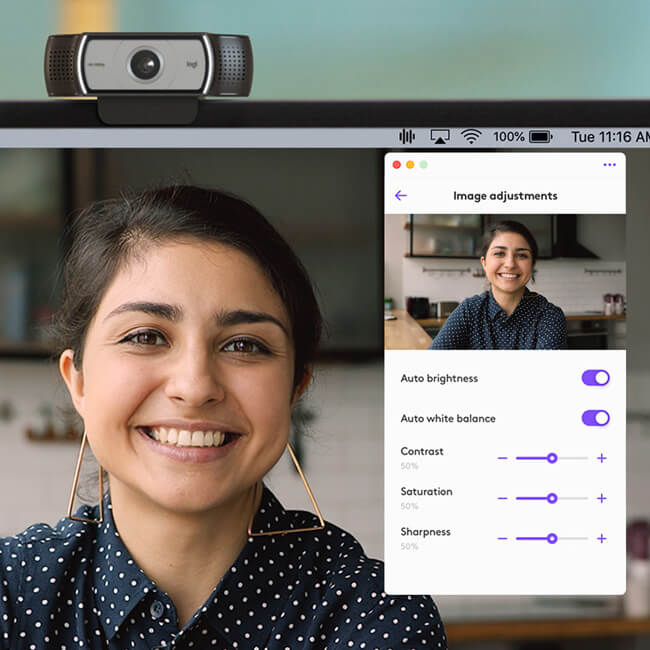Disable the Auto brightness toggle
This screenshot has width=650, height=650.
click(595, 378)
